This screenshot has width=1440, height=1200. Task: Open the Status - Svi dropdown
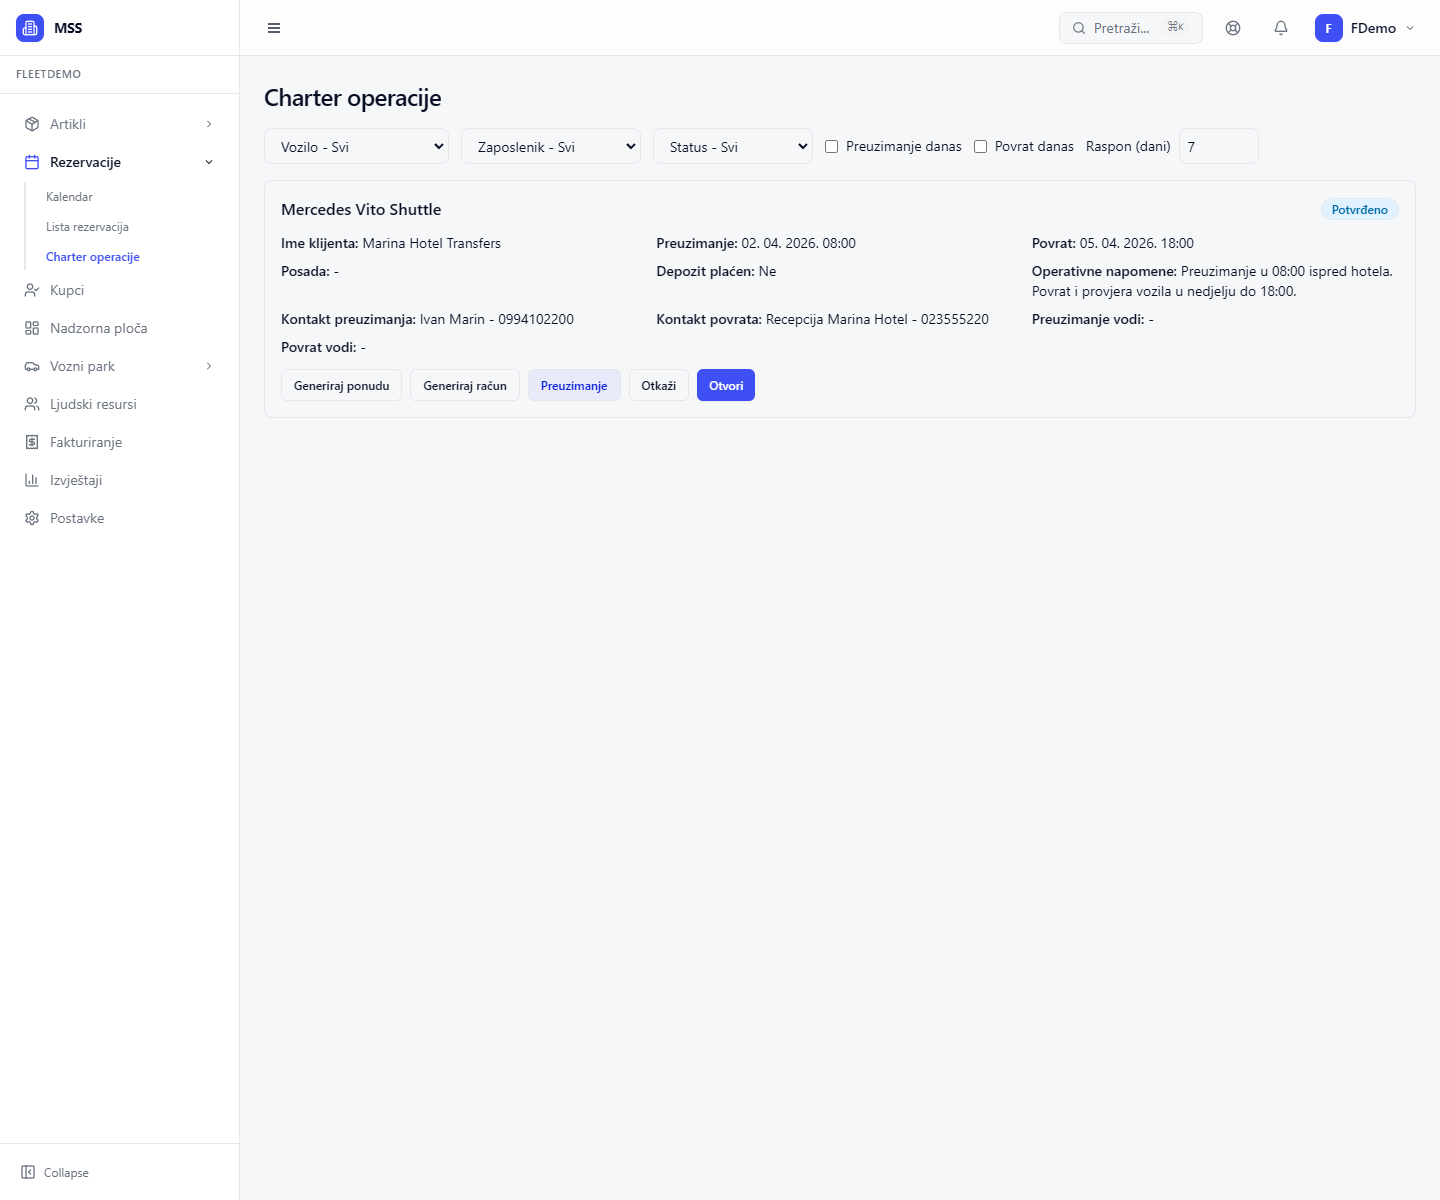(732, 147)
